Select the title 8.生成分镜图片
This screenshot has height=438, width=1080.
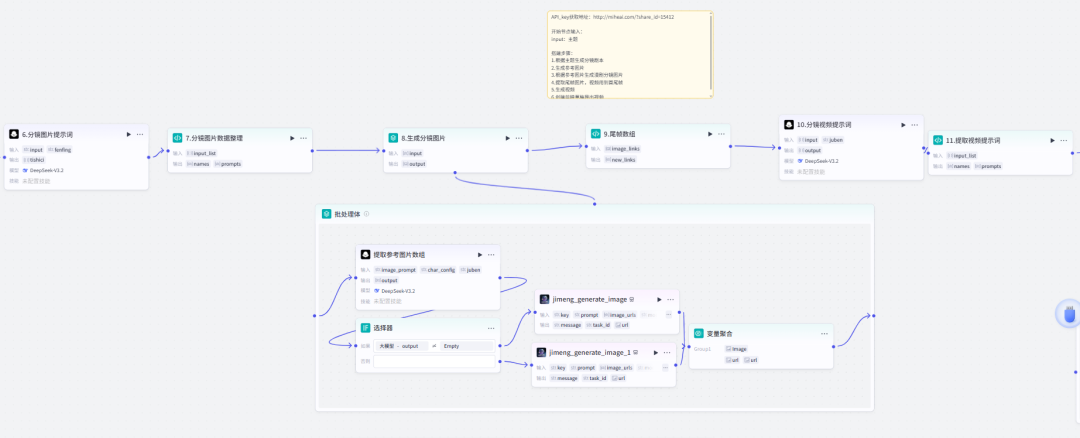click(x=423, y=138)
